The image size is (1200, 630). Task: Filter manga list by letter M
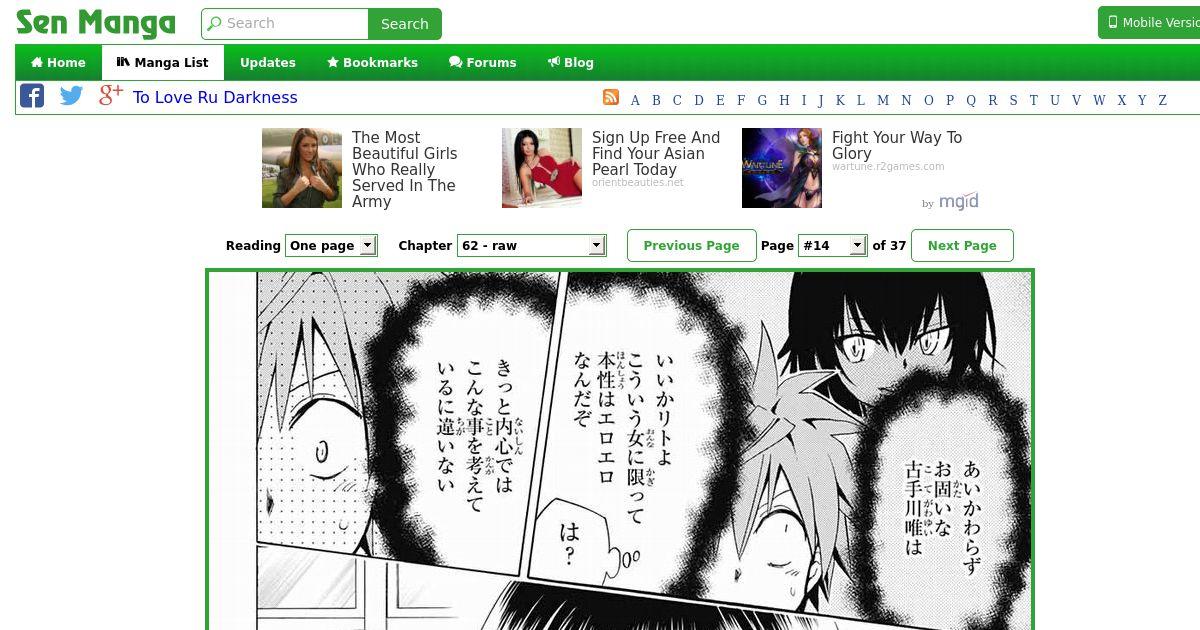click(x=883, y=100)
